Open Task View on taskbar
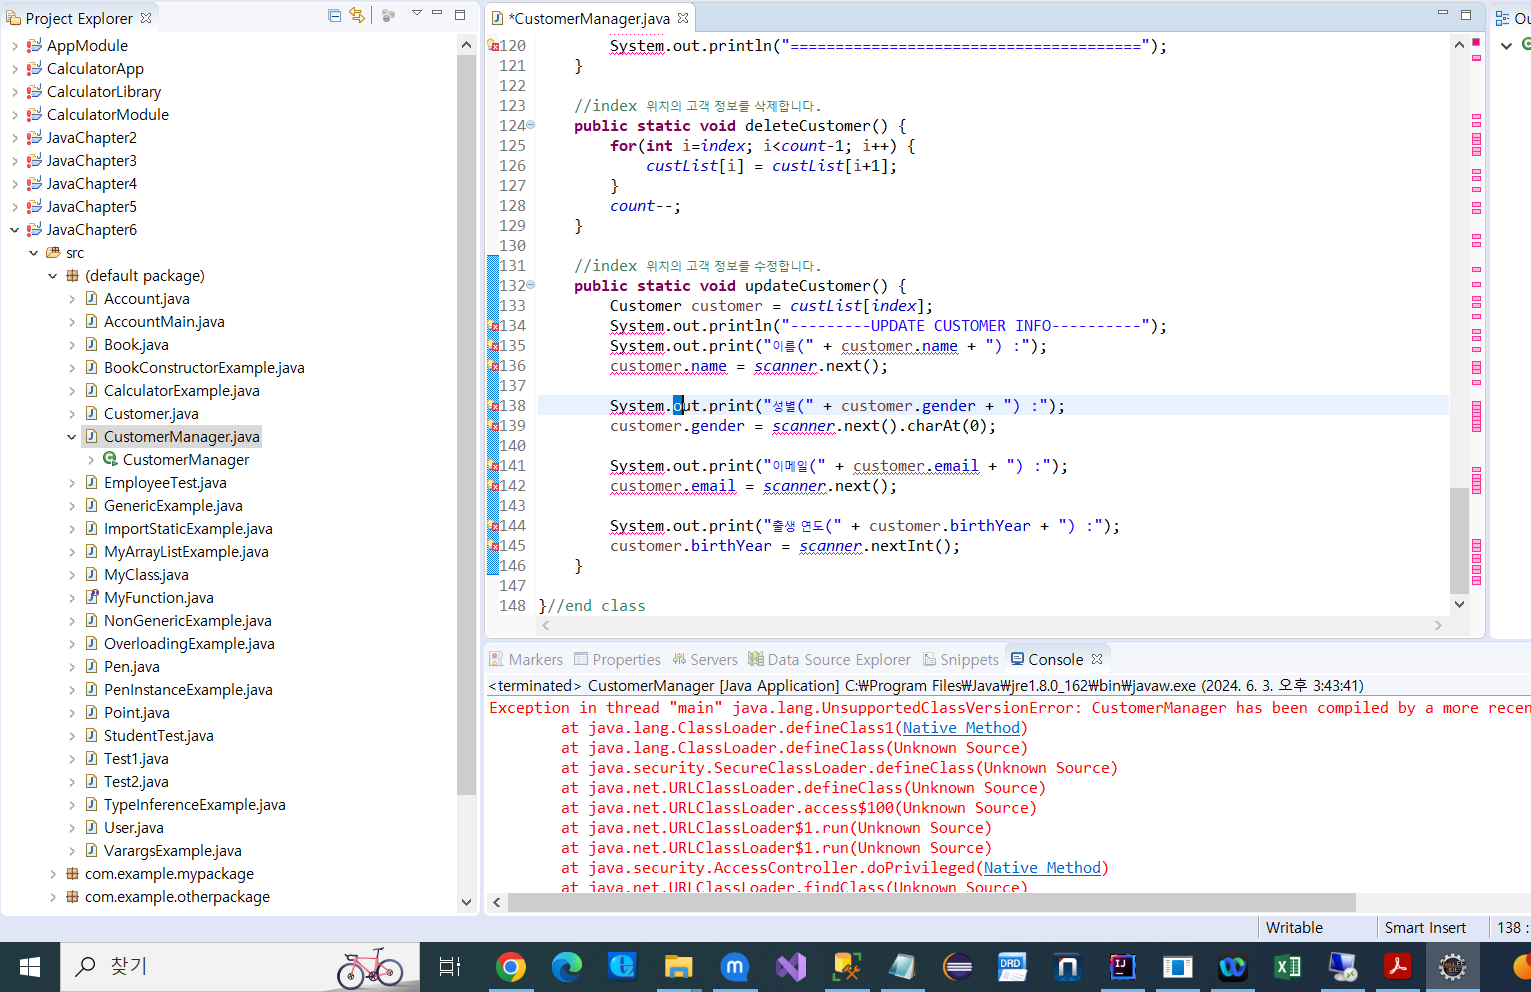1531x992 pixels. click(450, 967)
